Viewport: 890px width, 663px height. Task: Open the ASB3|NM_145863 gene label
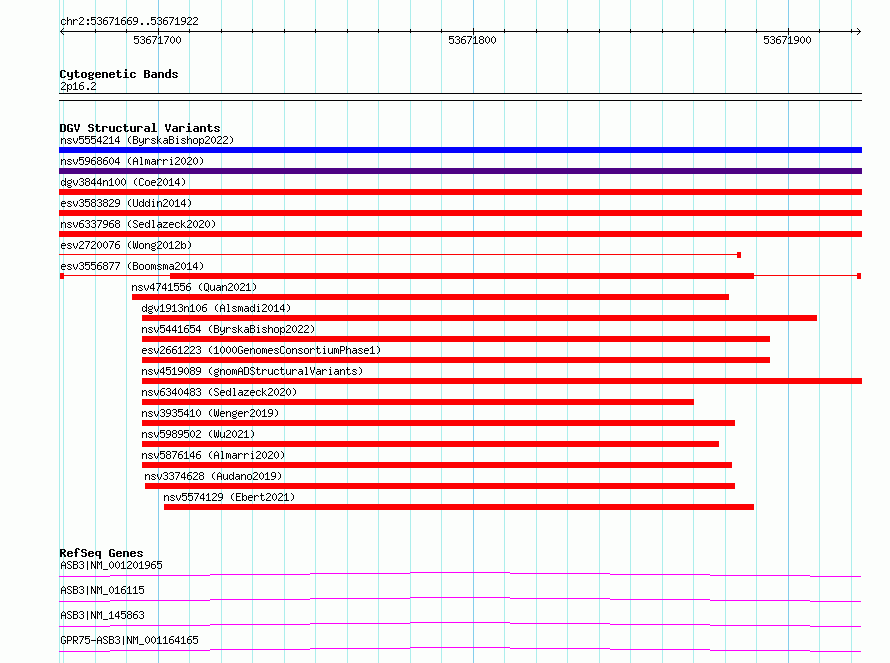[x=102, y=615]
